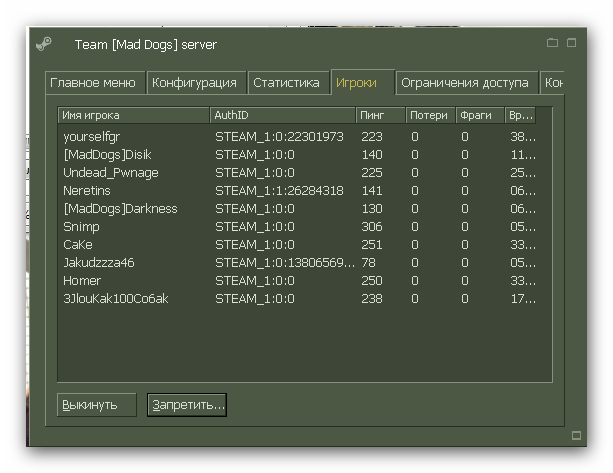Click the Выкинуть button
Screen dimensions: 613x473
(97, 405)
